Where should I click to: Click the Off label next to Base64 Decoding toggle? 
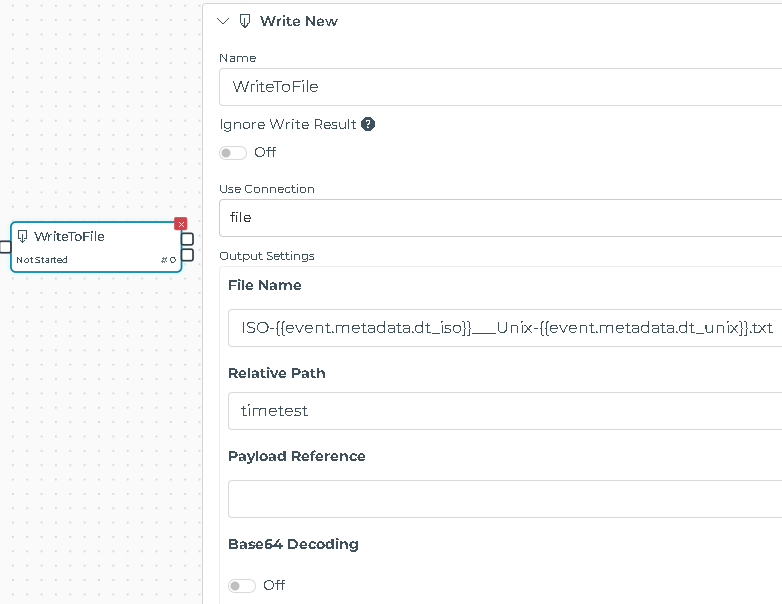coord(274,585)
